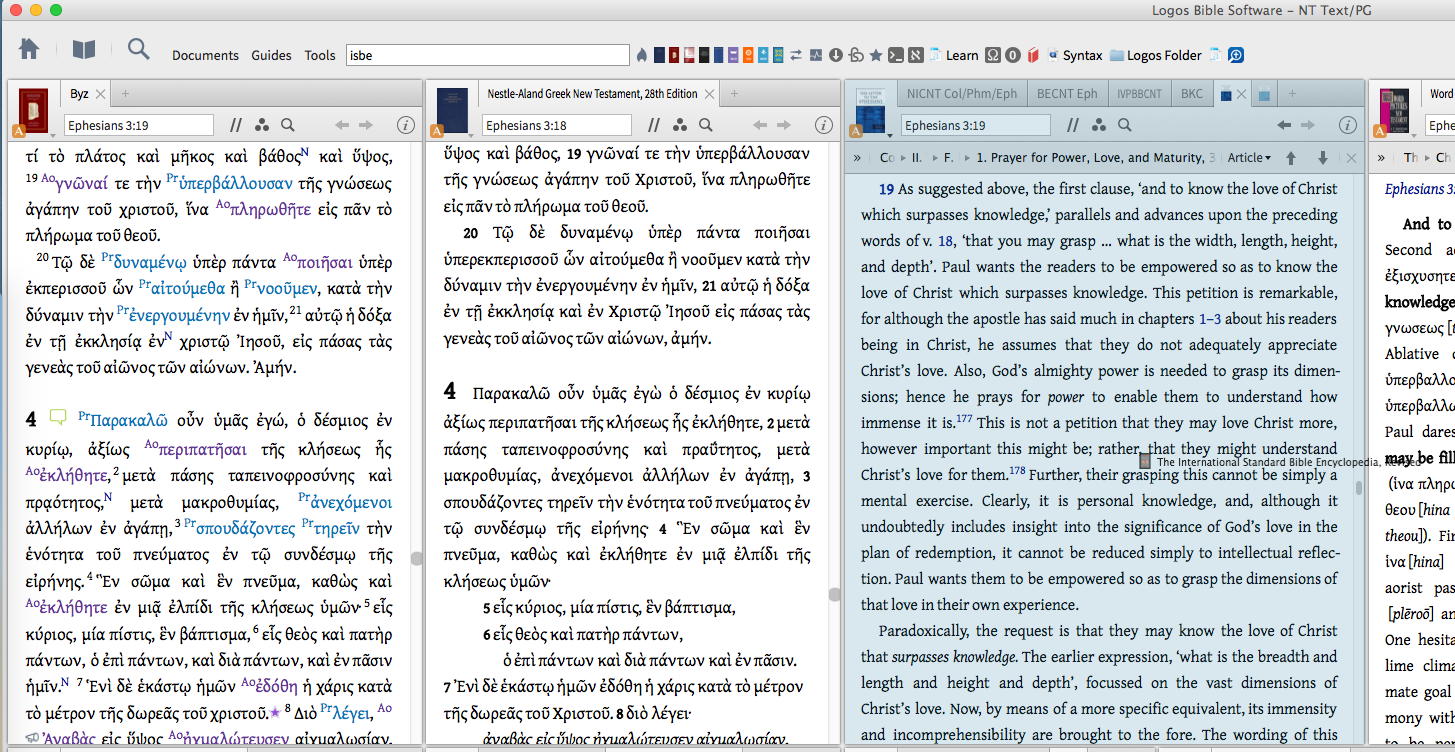This screenshot has height=752, width=1455.
Task: Click the Greek omega shortcut icon
Action: click(x=993, y=55)
